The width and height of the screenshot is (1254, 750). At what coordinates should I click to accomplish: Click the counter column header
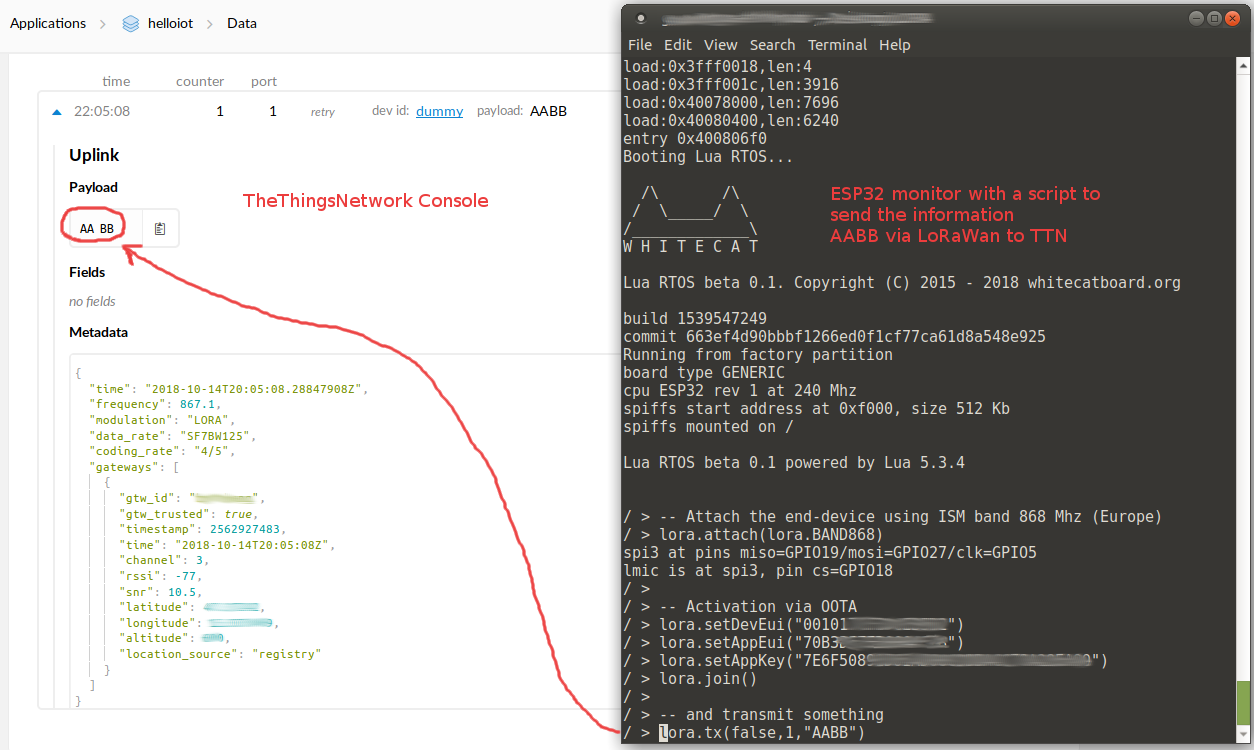click(200, 81)
